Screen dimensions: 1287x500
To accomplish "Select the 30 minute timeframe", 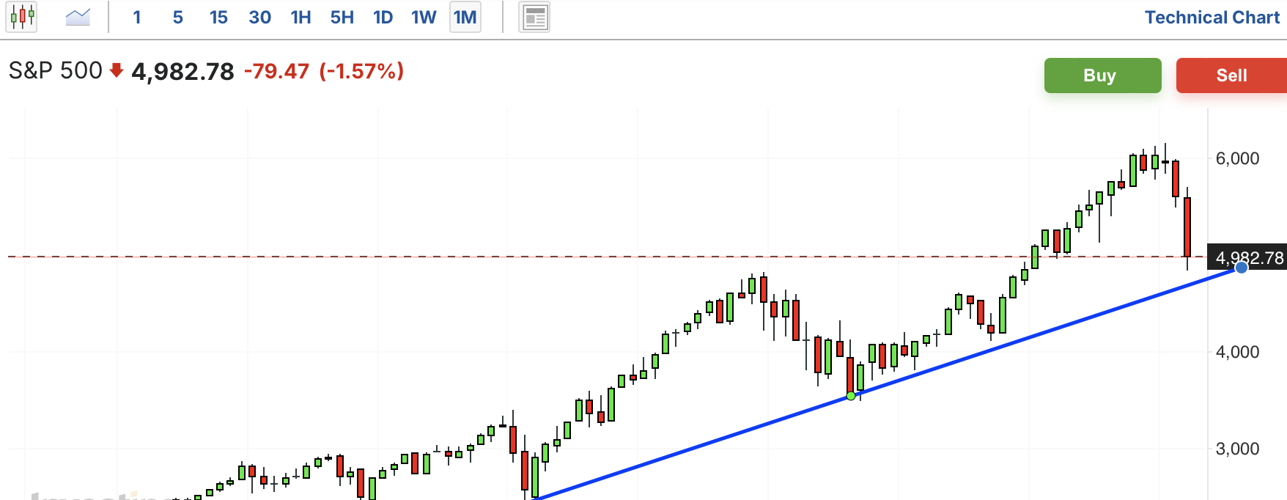I will pyautogui.click(x=260, y=17).
